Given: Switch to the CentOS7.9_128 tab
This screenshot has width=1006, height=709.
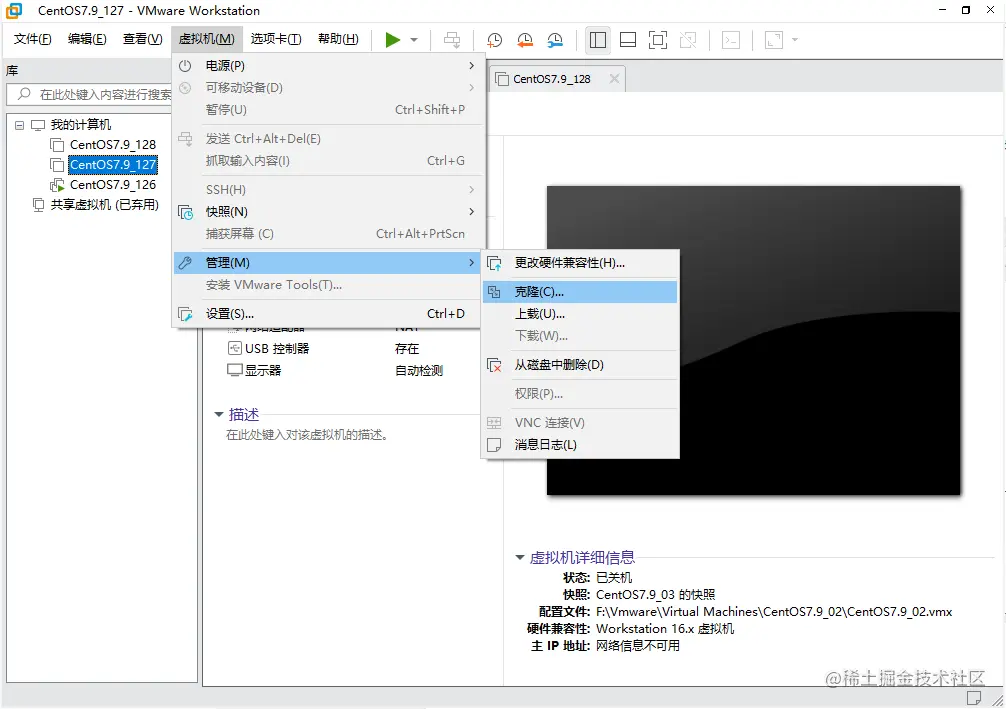Looking at the screenshot, I should pos(551,79).
